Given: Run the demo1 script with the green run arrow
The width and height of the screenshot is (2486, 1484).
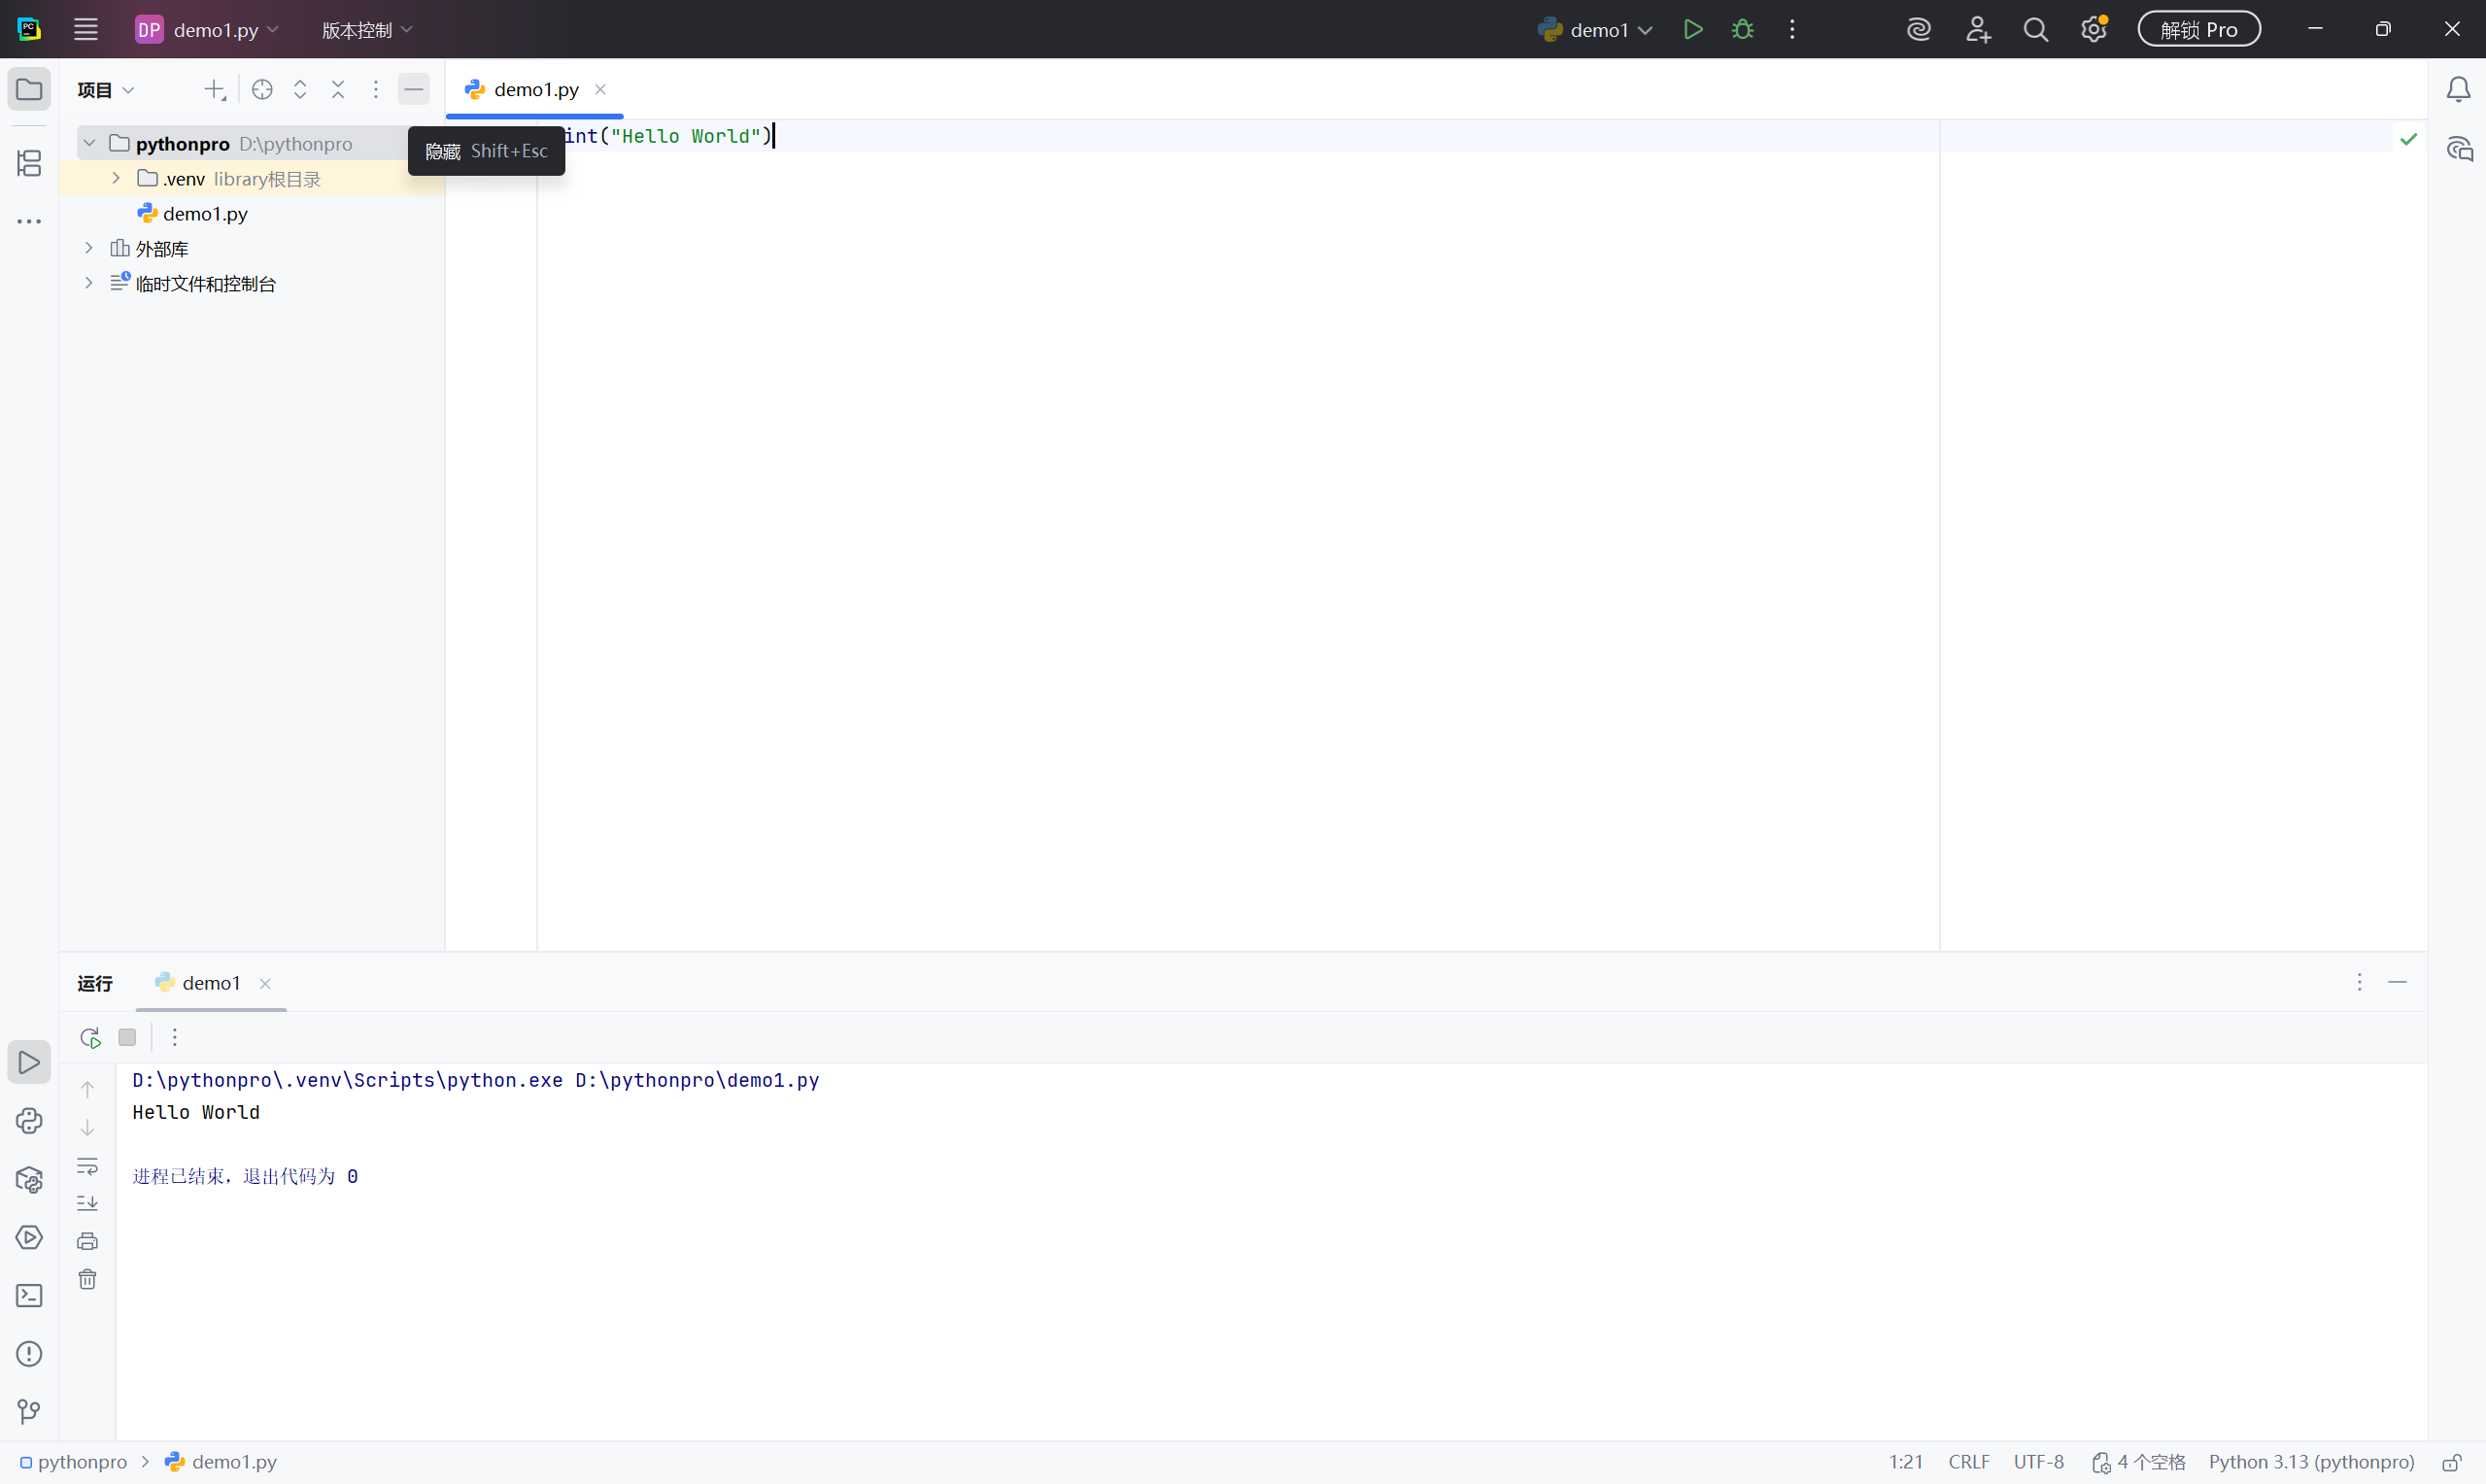Looking at the screenshot, I should coord(1693,29).
